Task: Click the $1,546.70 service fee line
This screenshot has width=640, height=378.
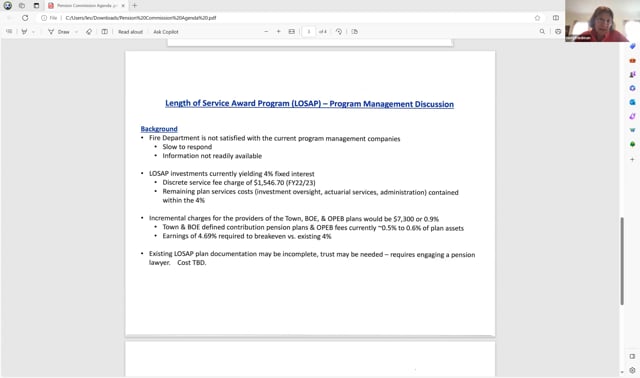Action: coord(239,183)
